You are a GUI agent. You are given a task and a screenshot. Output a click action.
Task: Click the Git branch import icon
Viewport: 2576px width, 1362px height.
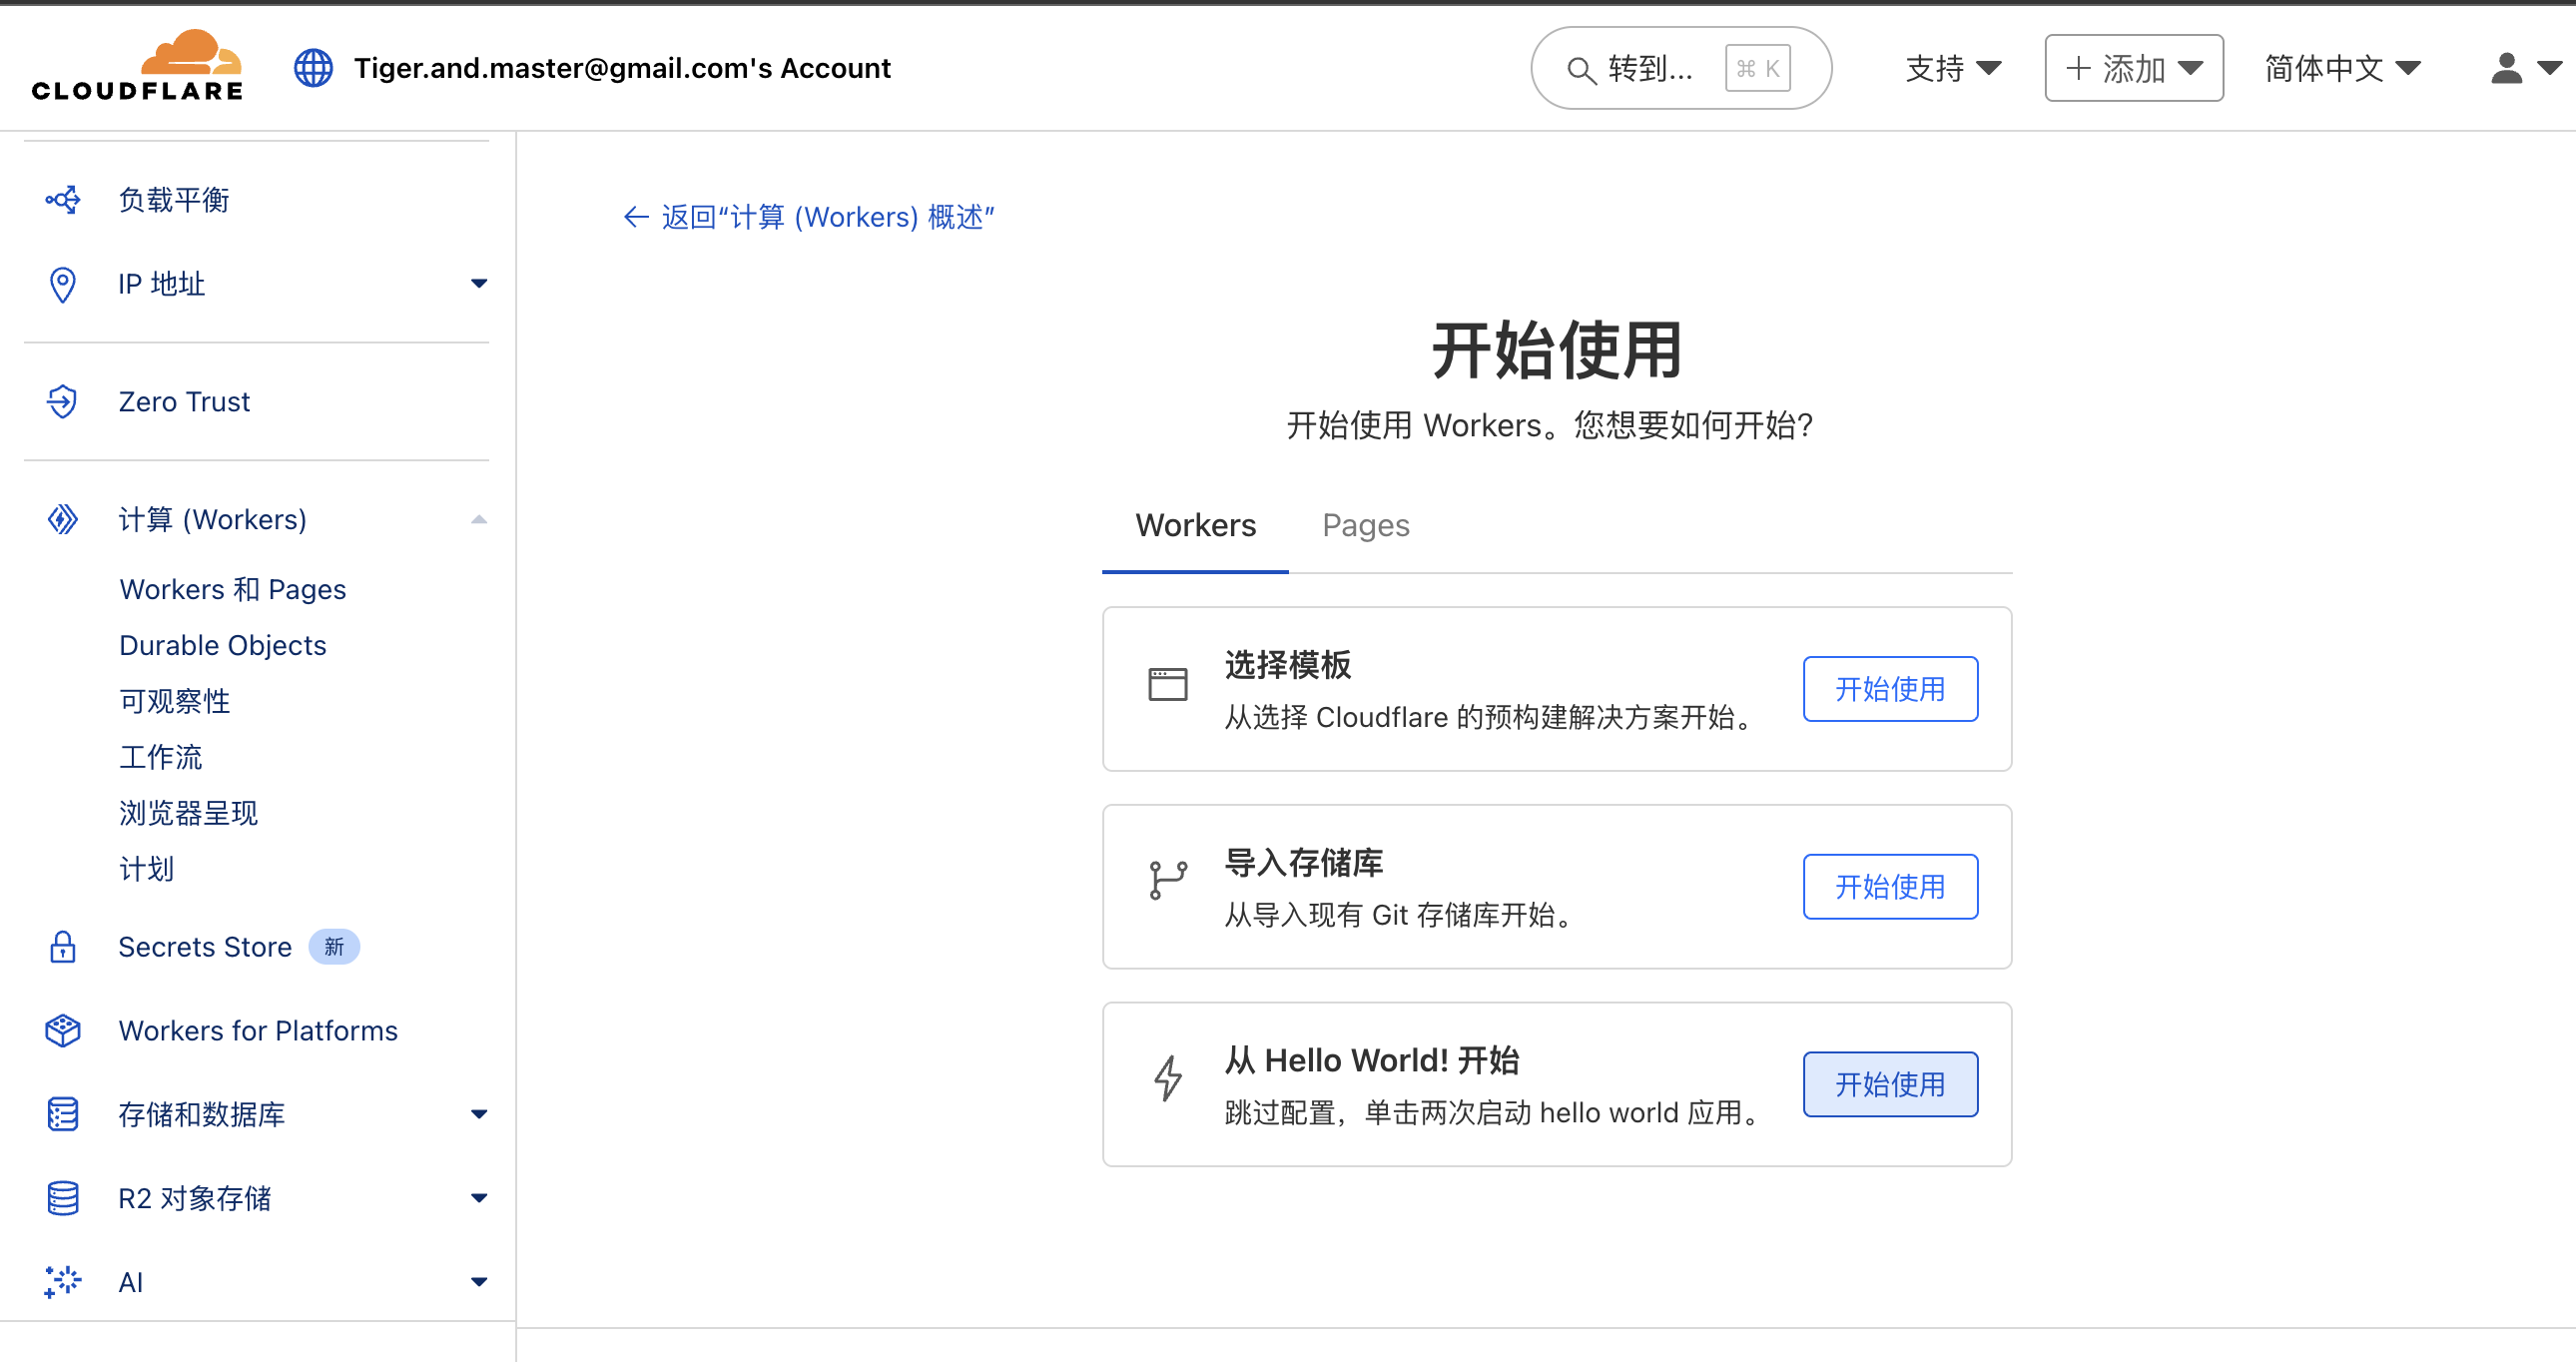pos(1167,880)
